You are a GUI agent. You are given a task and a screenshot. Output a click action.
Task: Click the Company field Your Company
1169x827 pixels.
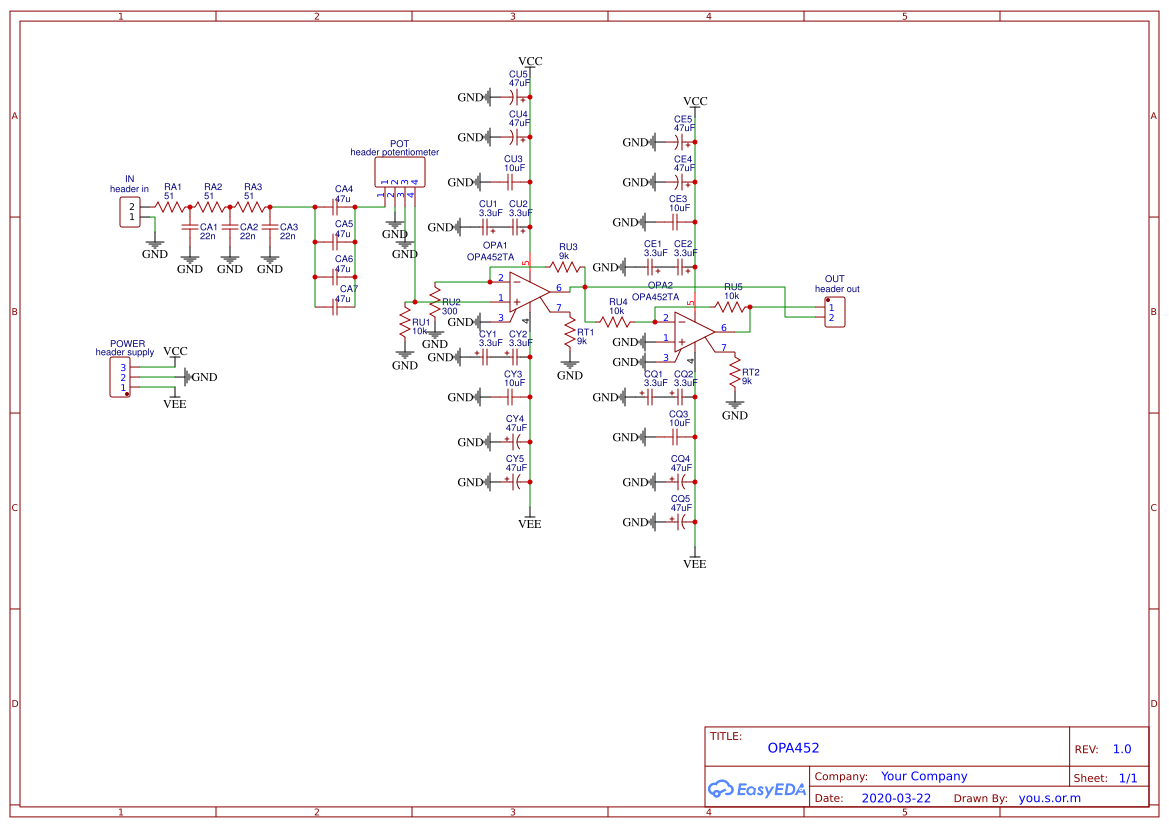coord(923,775)
